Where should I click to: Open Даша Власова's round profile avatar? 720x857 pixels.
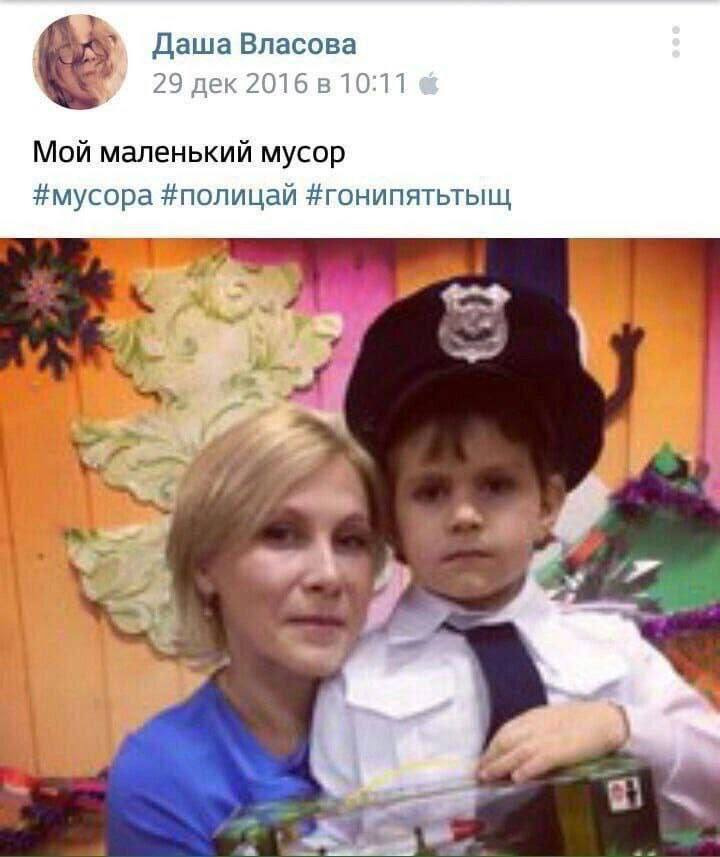pyautogui.click(x=80, y=62)
